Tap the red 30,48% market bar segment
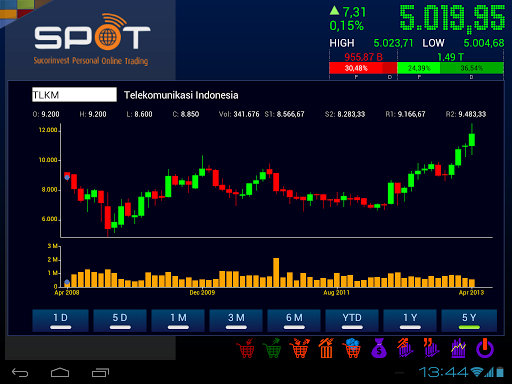512x384 pixels. (x=356, y=68)
